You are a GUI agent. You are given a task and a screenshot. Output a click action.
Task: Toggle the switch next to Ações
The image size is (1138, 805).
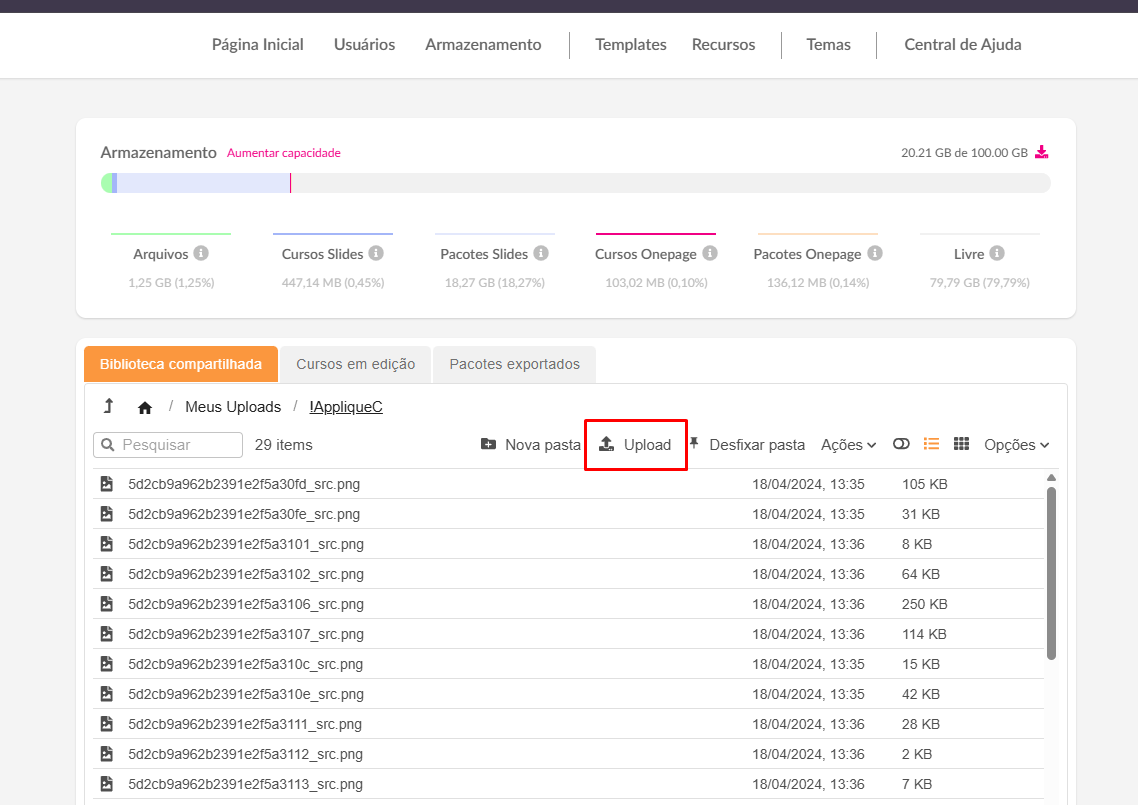click(901, 444)
